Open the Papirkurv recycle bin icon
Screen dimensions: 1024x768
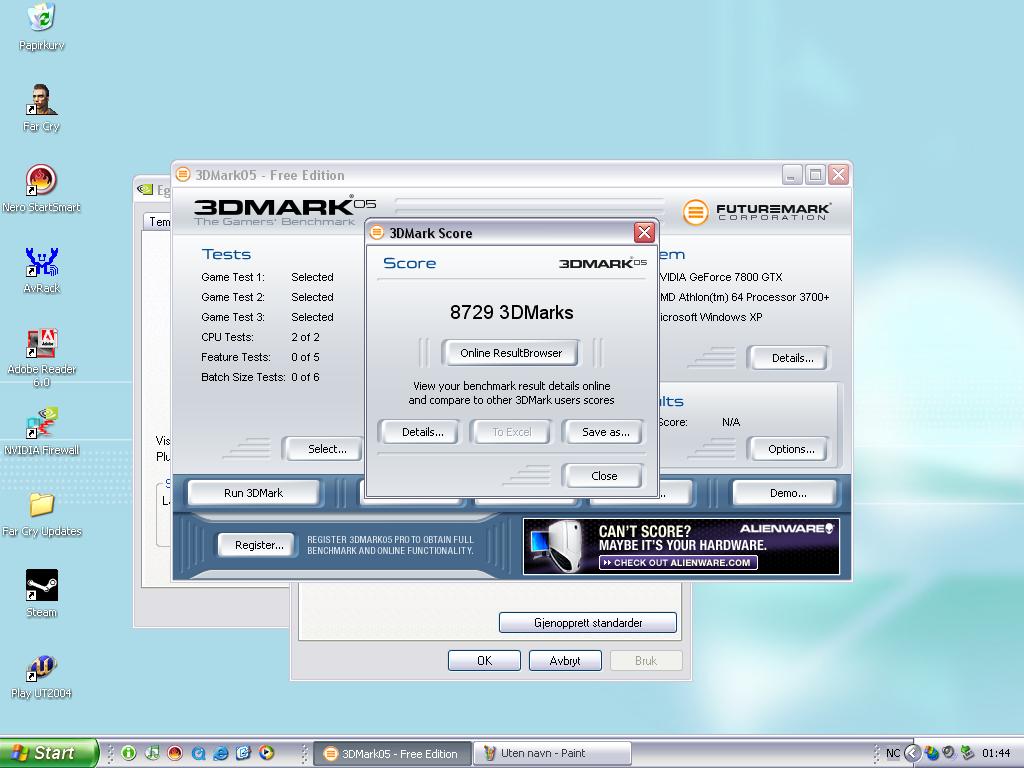coord(42,26)
